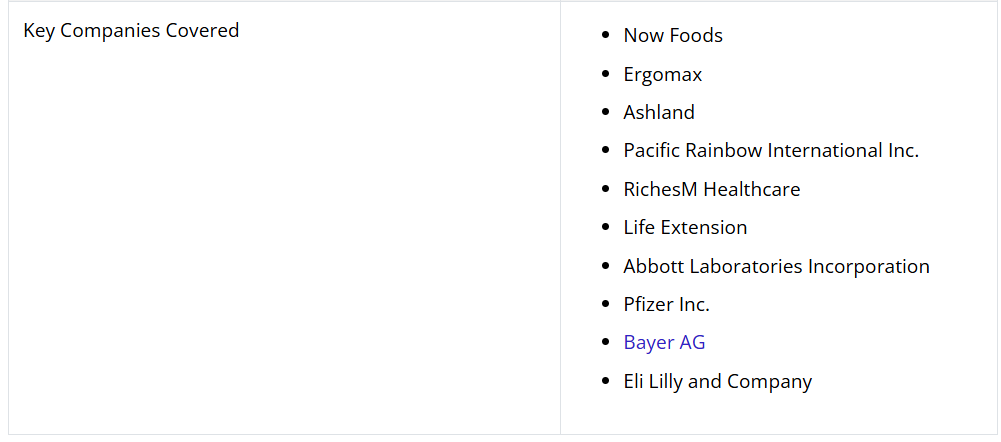Click the bullet point before Ergomax
Screen dimensions: 1001x442
tap(605, 75)
